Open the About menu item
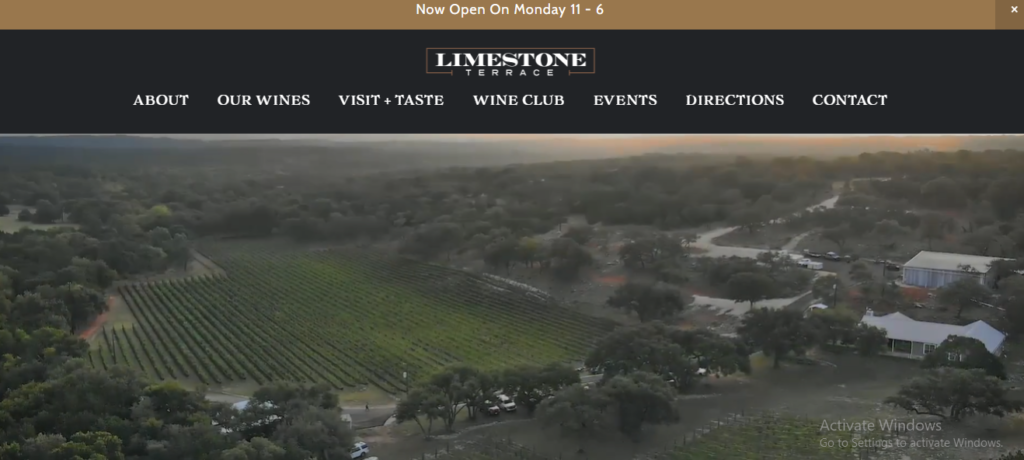Viewport: 1024px width, 460px height. [x=161, y=101]
